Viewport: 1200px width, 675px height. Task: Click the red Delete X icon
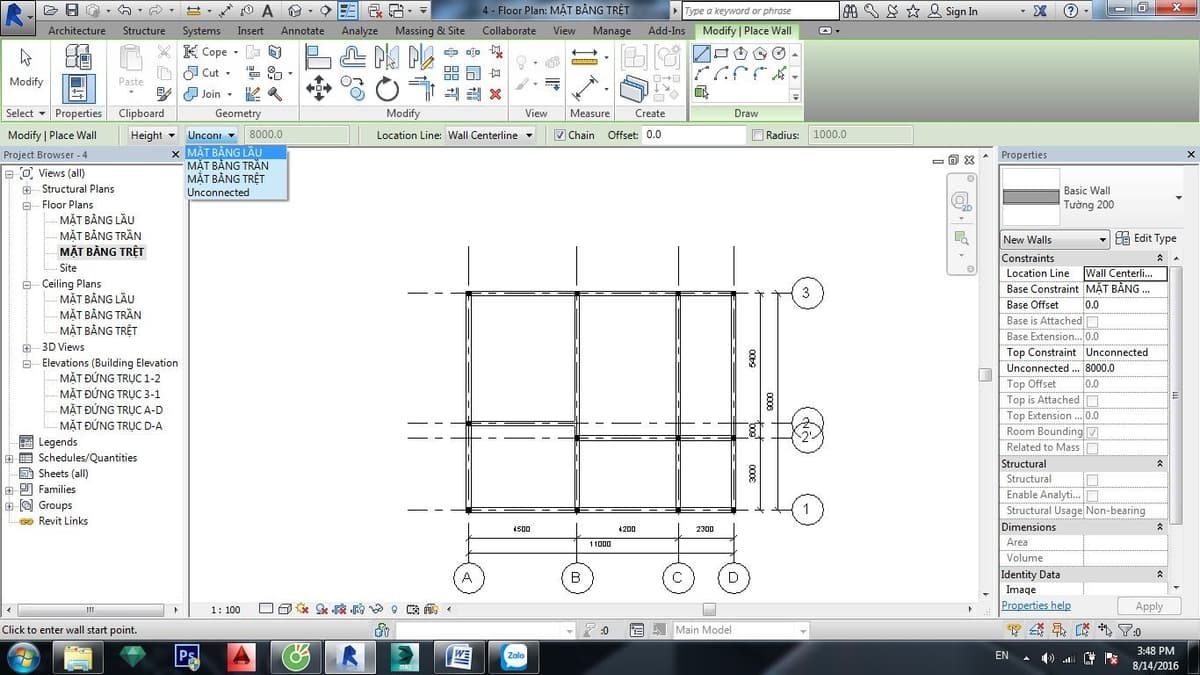[x=495, y=94]
